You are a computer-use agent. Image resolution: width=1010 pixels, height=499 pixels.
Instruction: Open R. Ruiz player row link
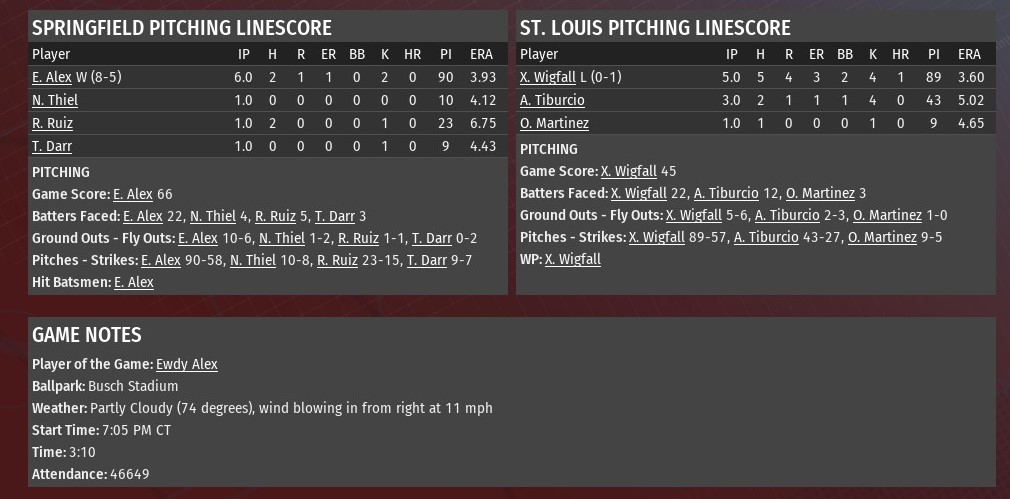[52, 124]
